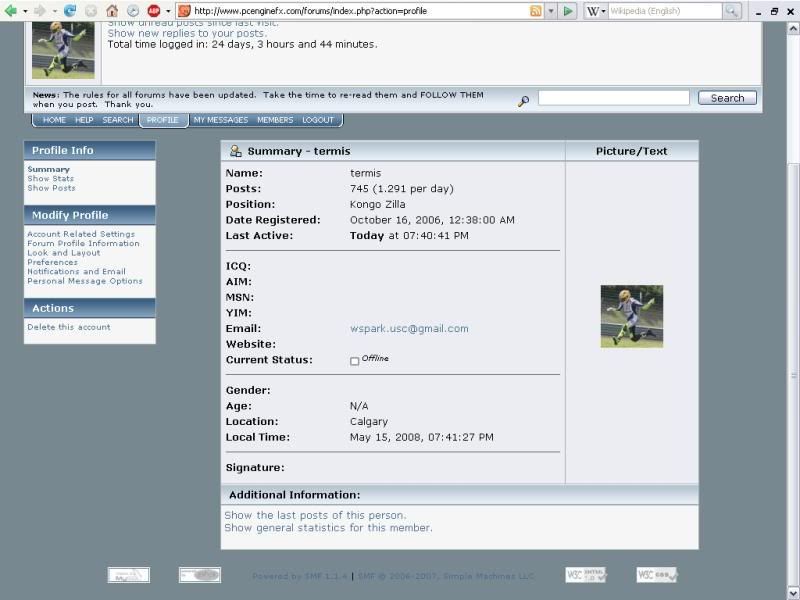800x600 pixels.
Task: Click Delete this account link
Action: point(69,327)
